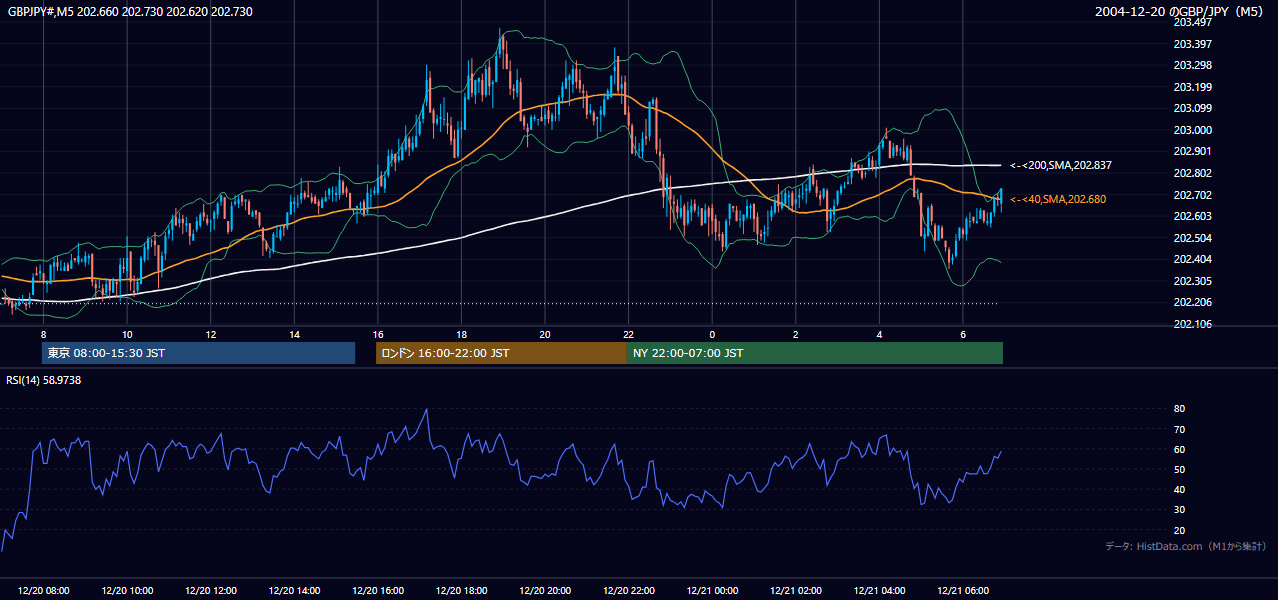The image size is (1278, 600).
Task: Click RSI scale value 20
Action: point(1179,530)
